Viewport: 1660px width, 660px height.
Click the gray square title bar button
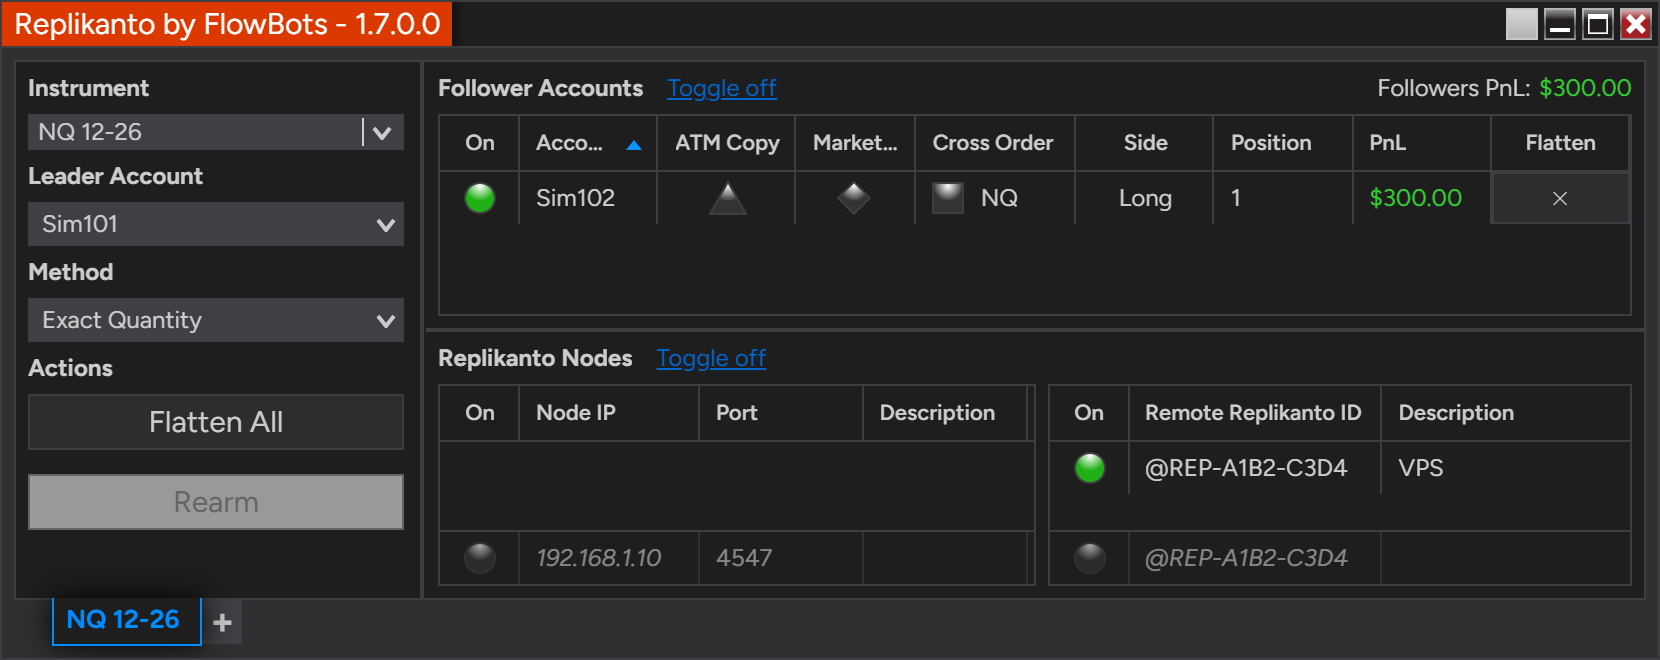pos(1522,24)
